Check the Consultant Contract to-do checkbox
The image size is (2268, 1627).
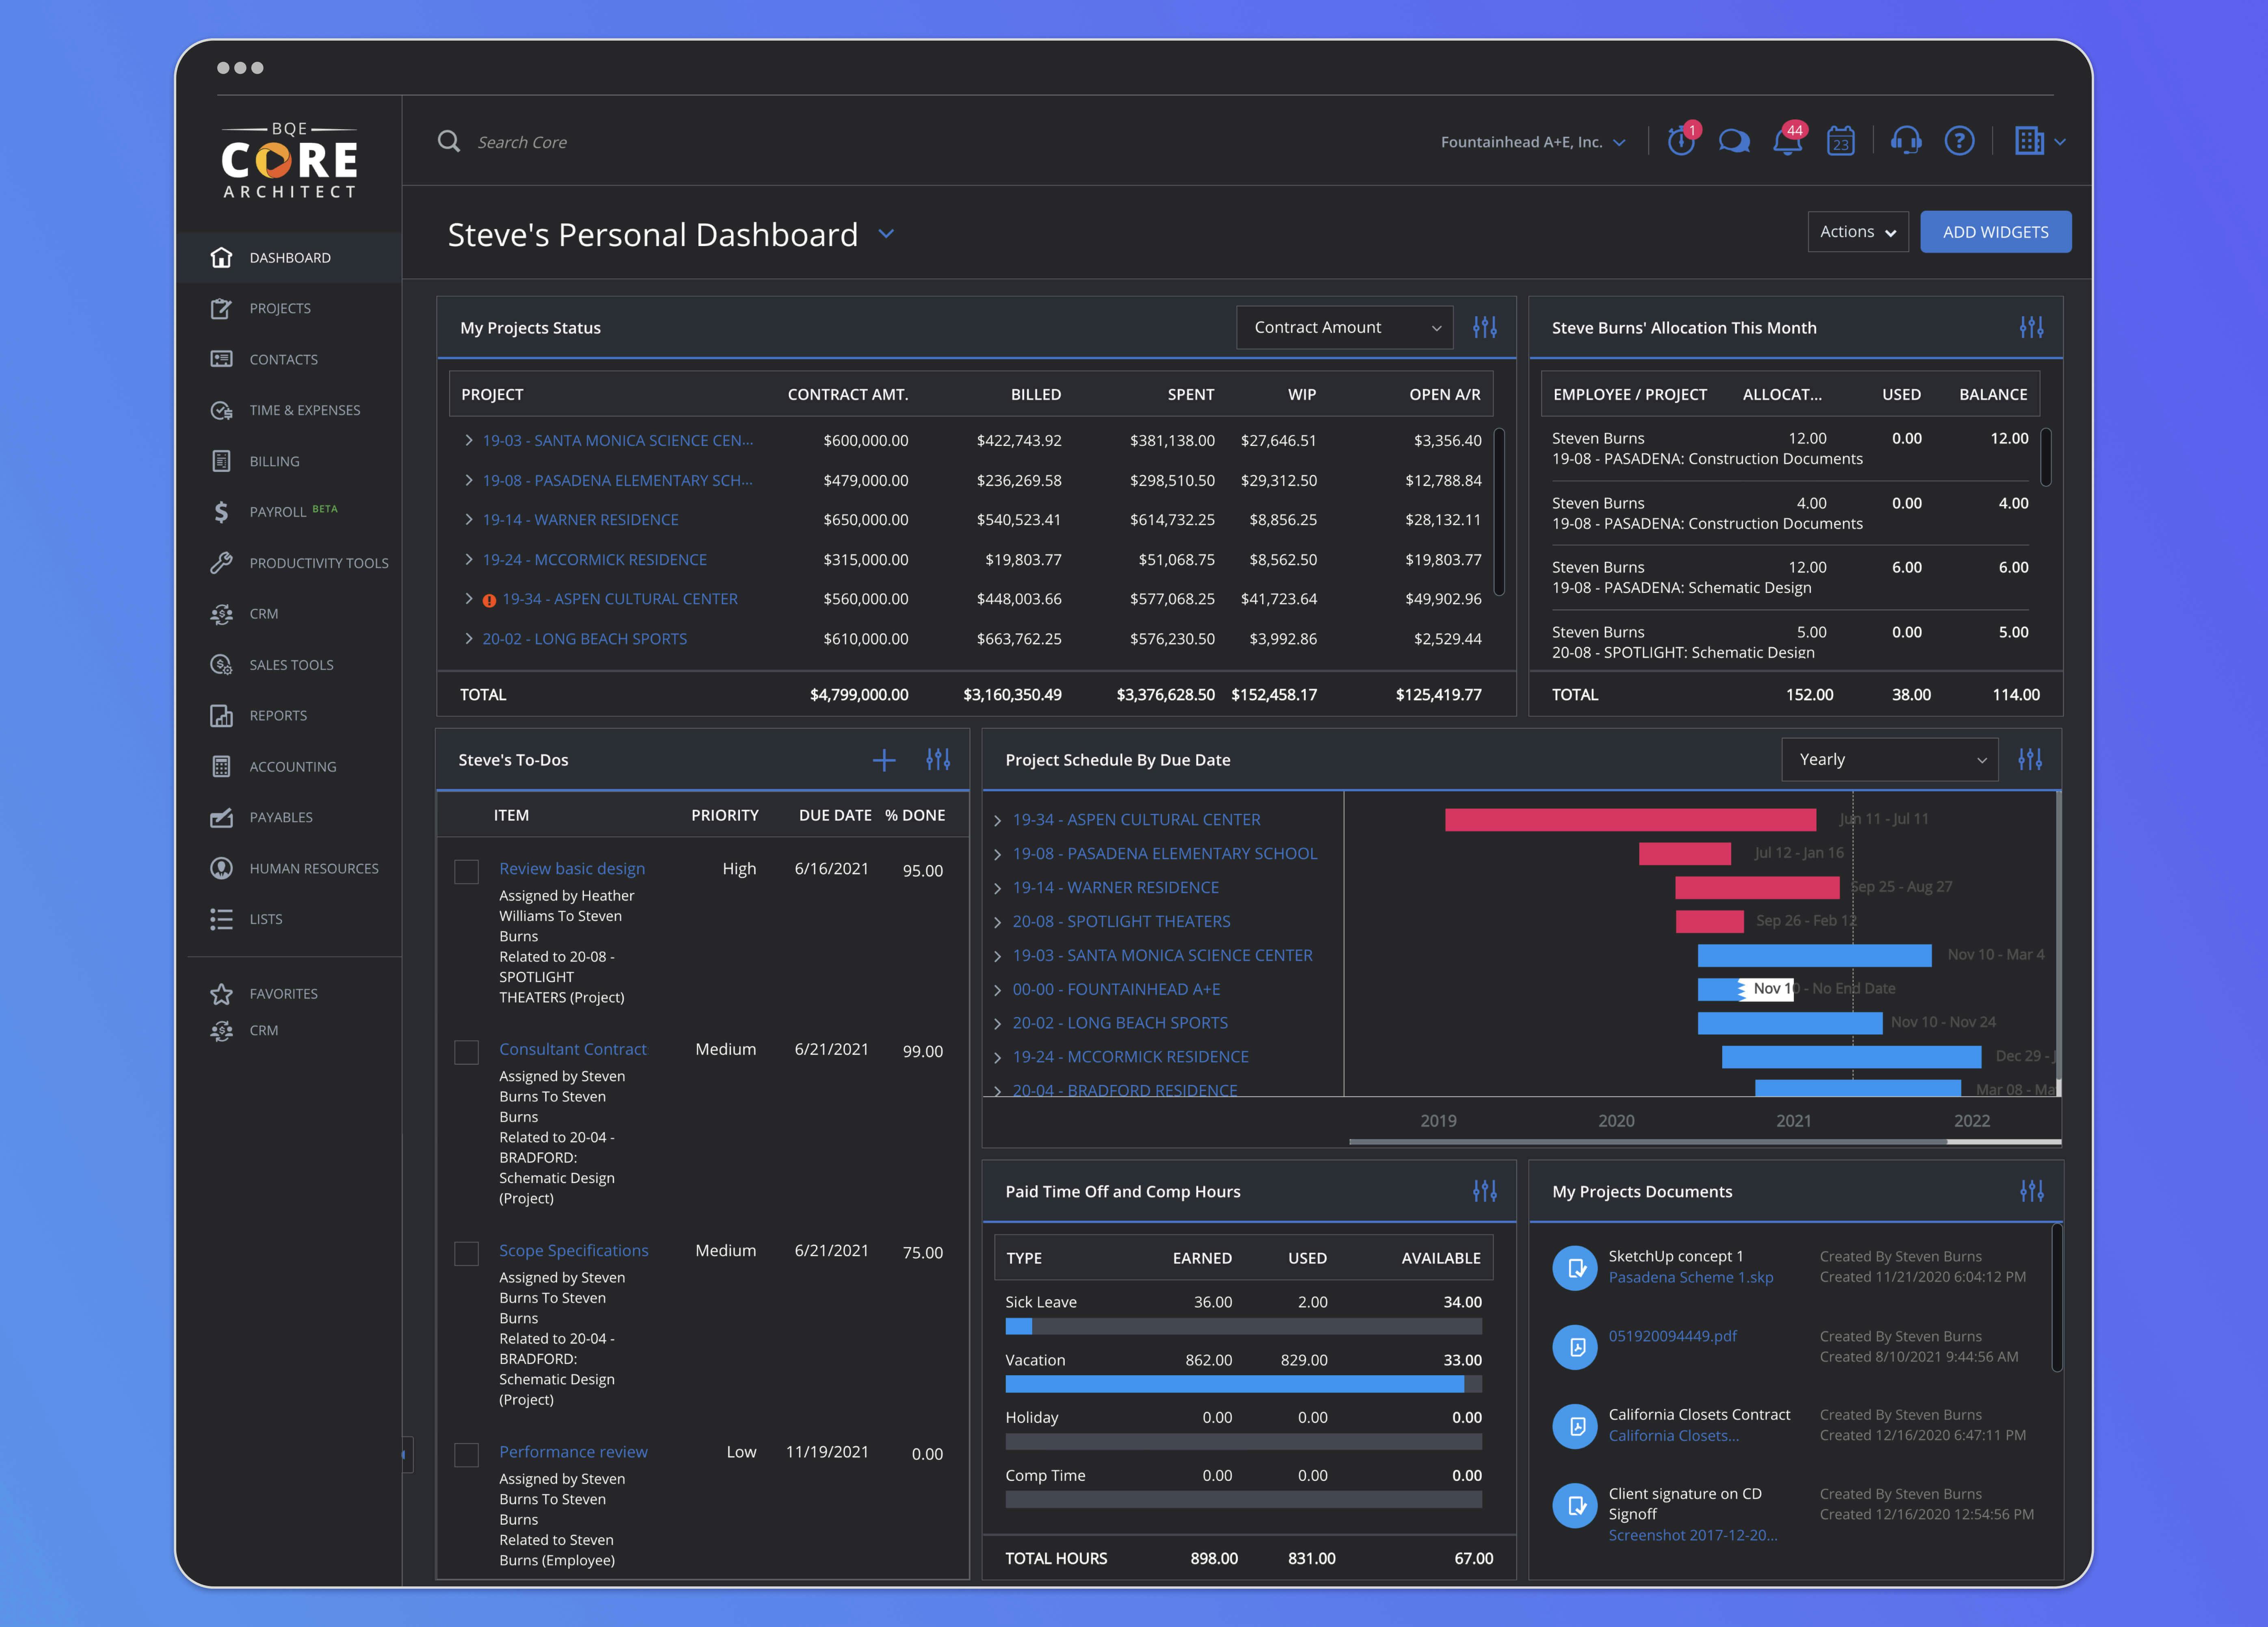click(x=466, y=1052)
